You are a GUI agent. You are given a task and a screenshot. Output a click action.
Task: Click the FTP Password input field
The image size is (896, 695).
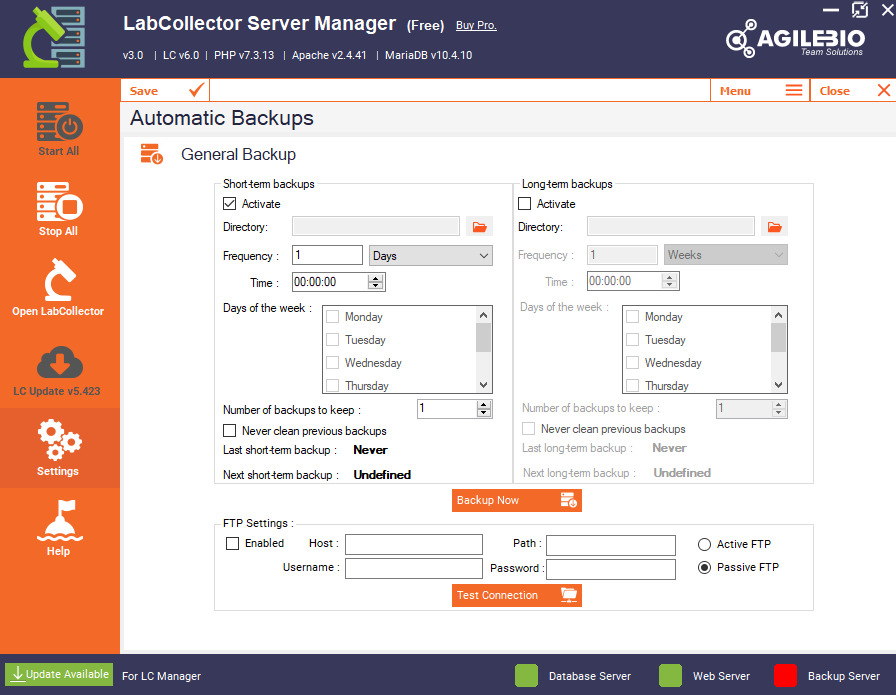click(x=611, y=569)
